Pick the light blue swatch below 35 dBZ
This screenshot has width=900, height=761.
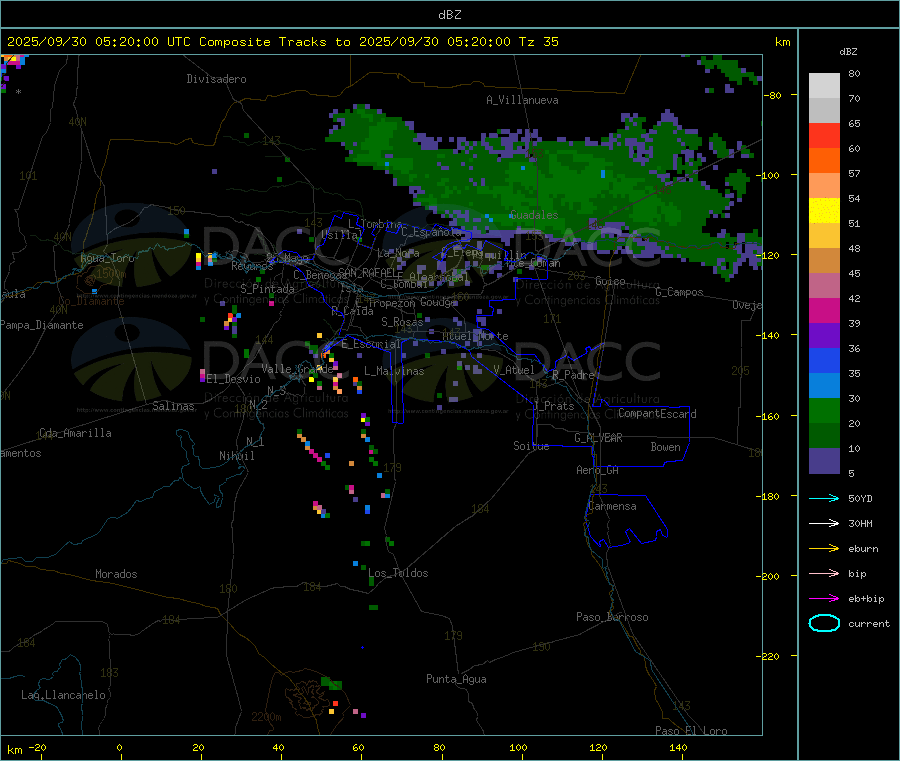point(824,386)
